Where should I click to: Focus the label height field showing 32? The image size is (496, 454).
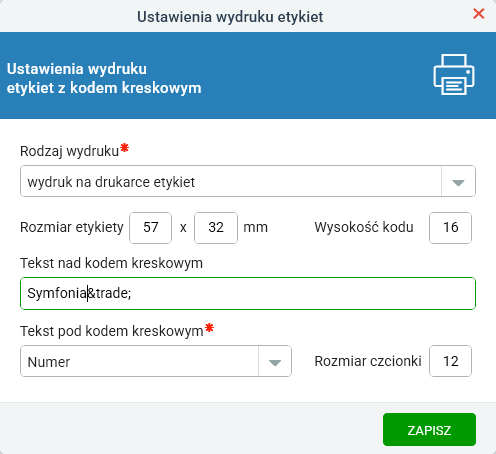coord(216,228)
